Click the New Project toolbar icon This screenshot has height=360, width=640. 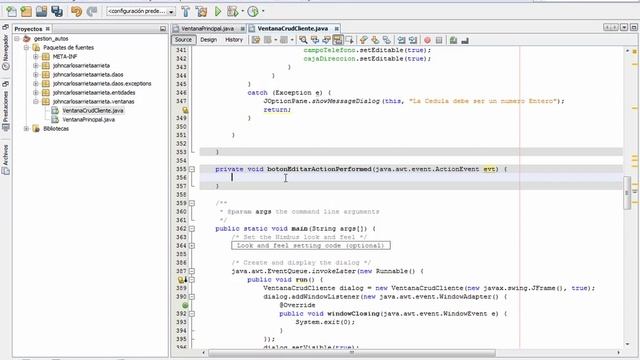[26, 11]
